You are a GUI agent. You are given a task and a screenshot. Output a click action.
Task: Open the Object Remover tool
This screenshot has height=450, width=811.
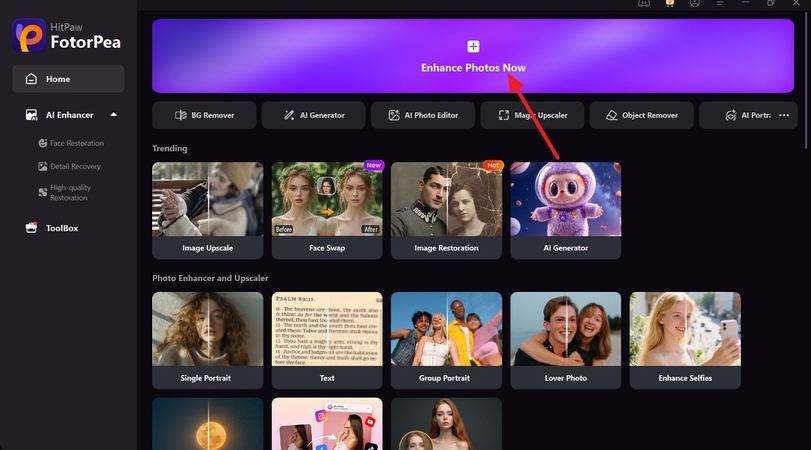pos(641,115)
